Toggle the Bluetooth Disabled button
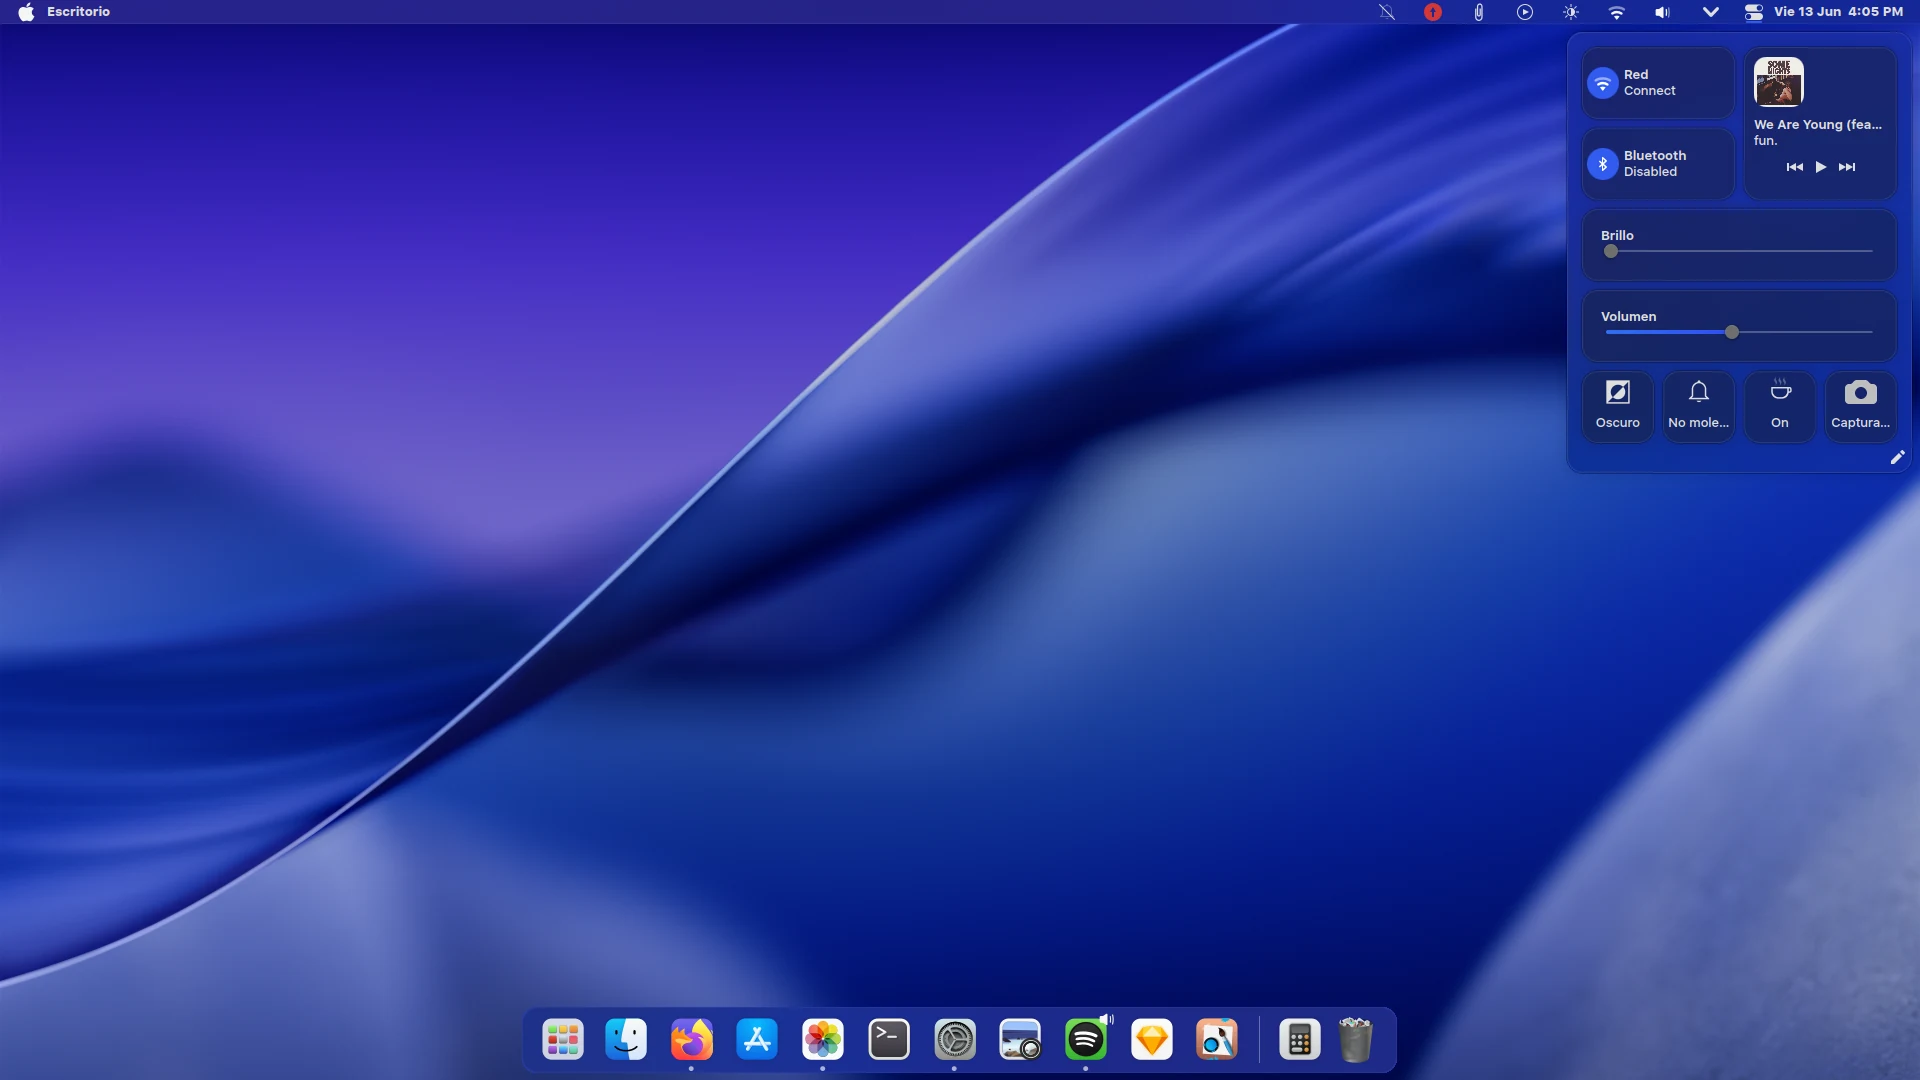 pyautogui.click(x=1658, y=163)
